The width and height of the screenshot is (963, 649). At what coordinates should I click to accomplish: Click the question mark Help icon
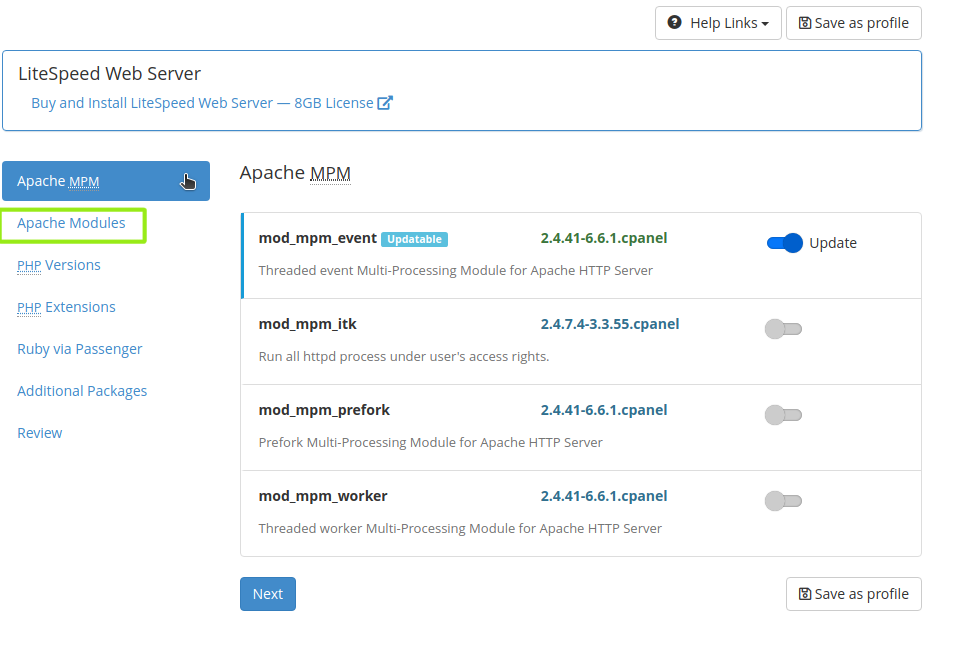coord(675,23)
